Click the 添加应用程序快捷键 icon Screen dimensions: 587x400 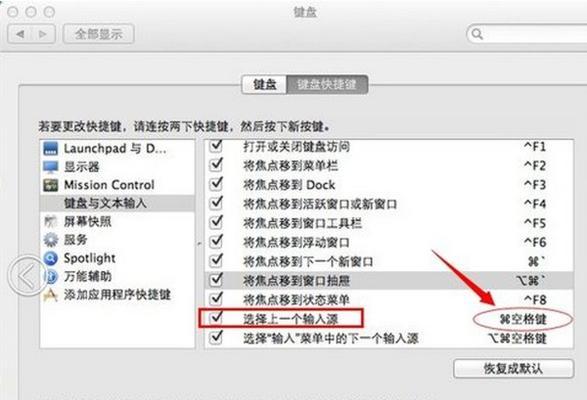(x=51, y=295)
